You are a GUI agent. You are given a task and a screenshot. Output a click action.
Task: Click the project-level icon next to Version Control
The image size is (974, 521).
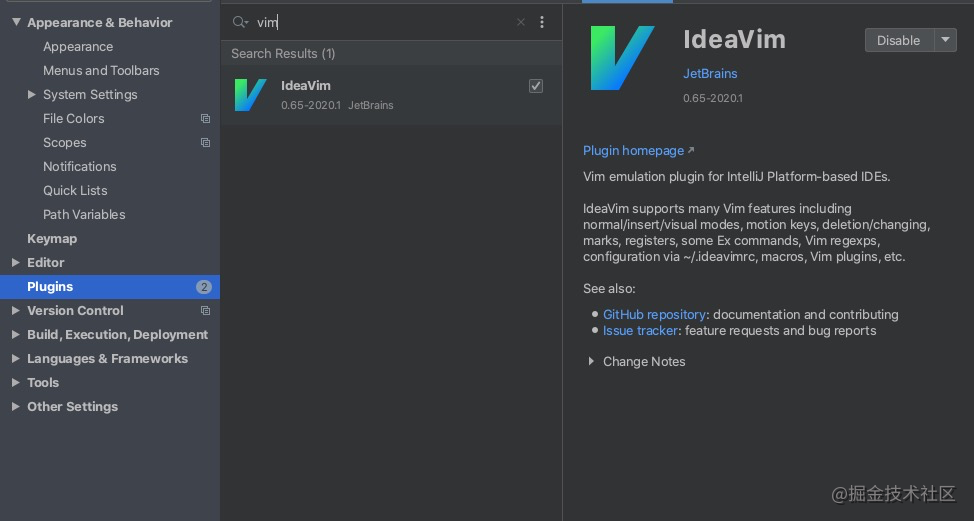[x=205, y=310]
